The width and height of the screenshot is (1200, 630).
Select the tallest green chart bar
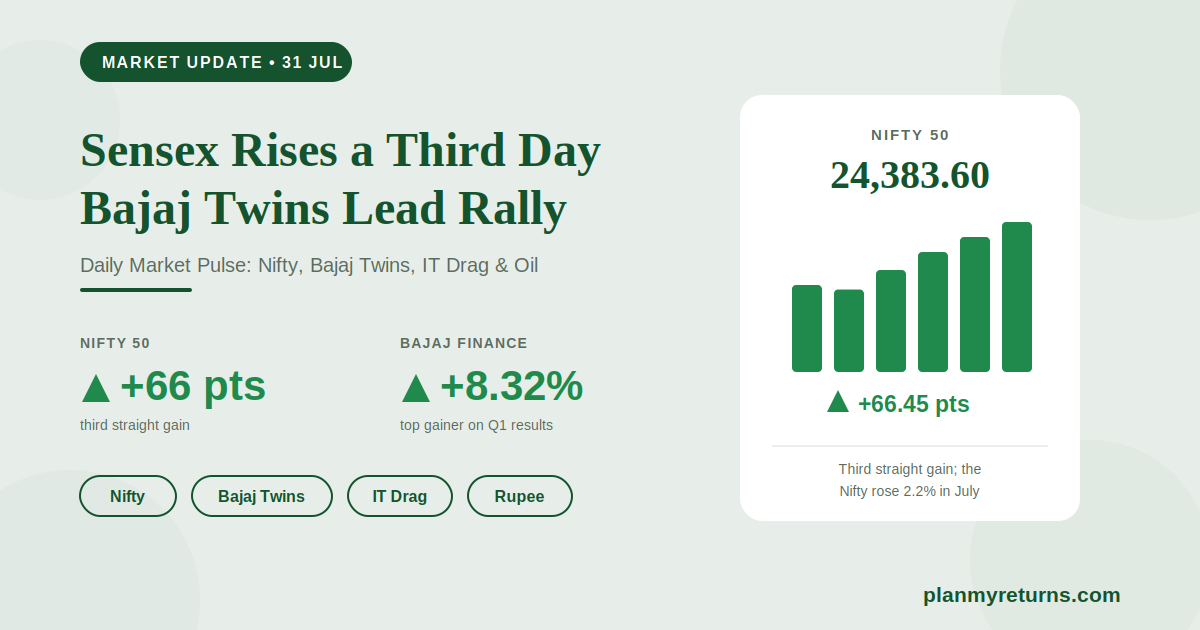1017,297
